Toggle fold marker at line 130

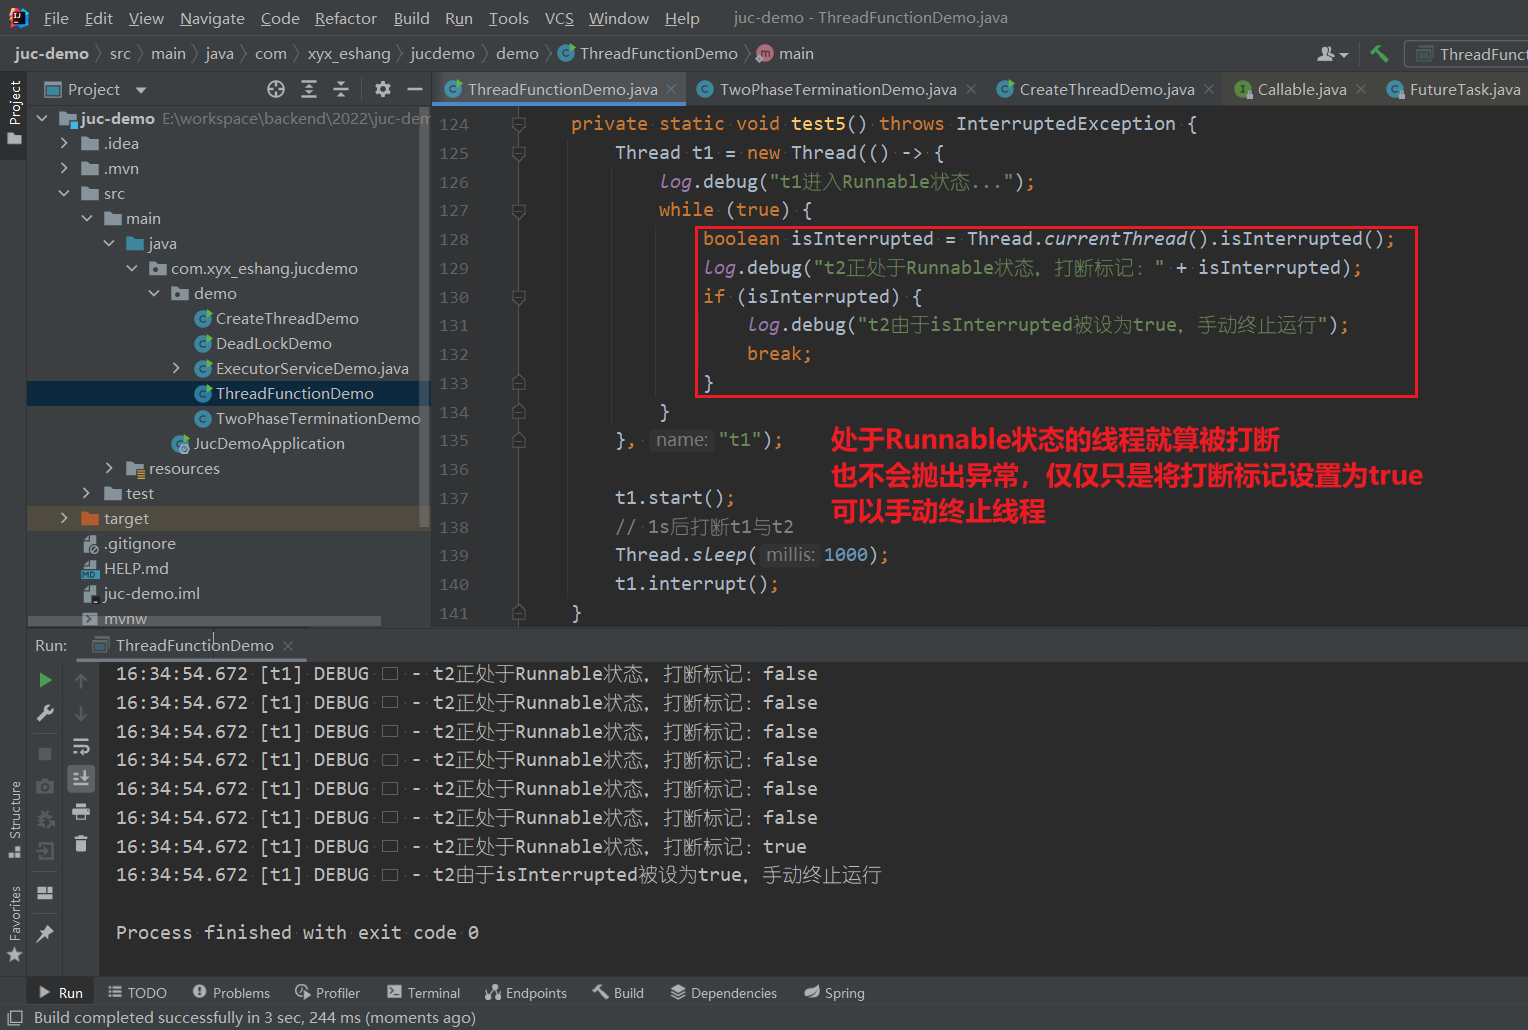coord(518,297)
